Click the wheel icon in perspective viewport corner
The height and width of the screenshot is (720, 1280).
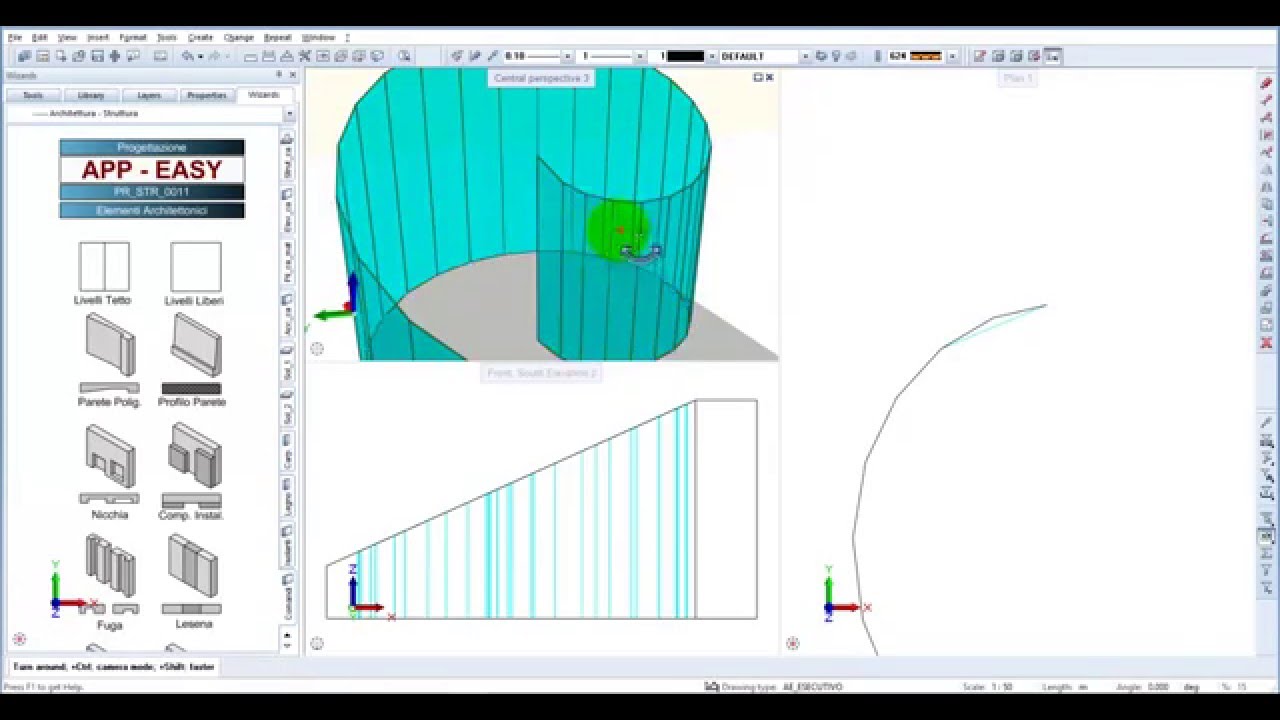(x=317, y=349)
